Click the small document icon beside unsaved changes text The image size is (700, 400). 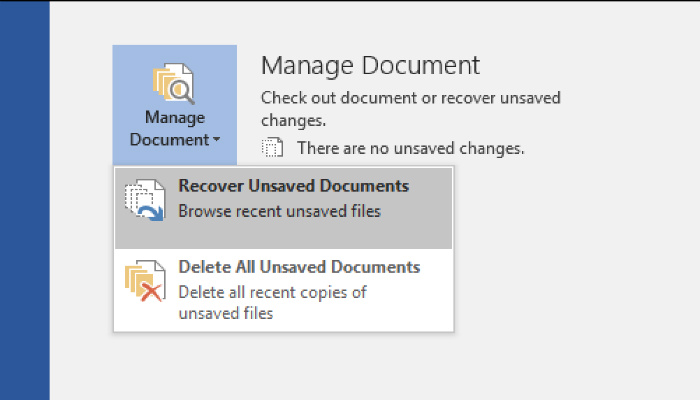pos(272,148)
